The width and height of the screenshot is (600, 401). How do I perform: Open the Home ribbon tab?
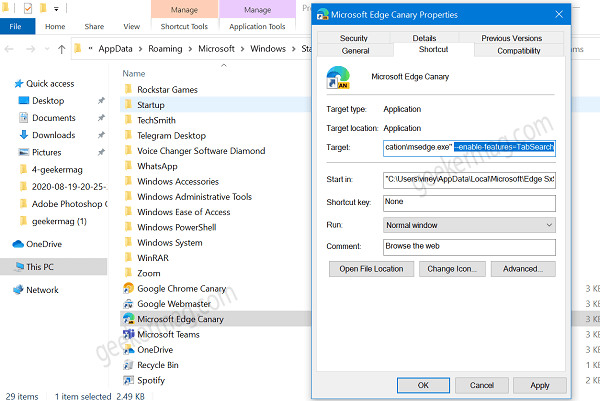[x=55, y=26]
